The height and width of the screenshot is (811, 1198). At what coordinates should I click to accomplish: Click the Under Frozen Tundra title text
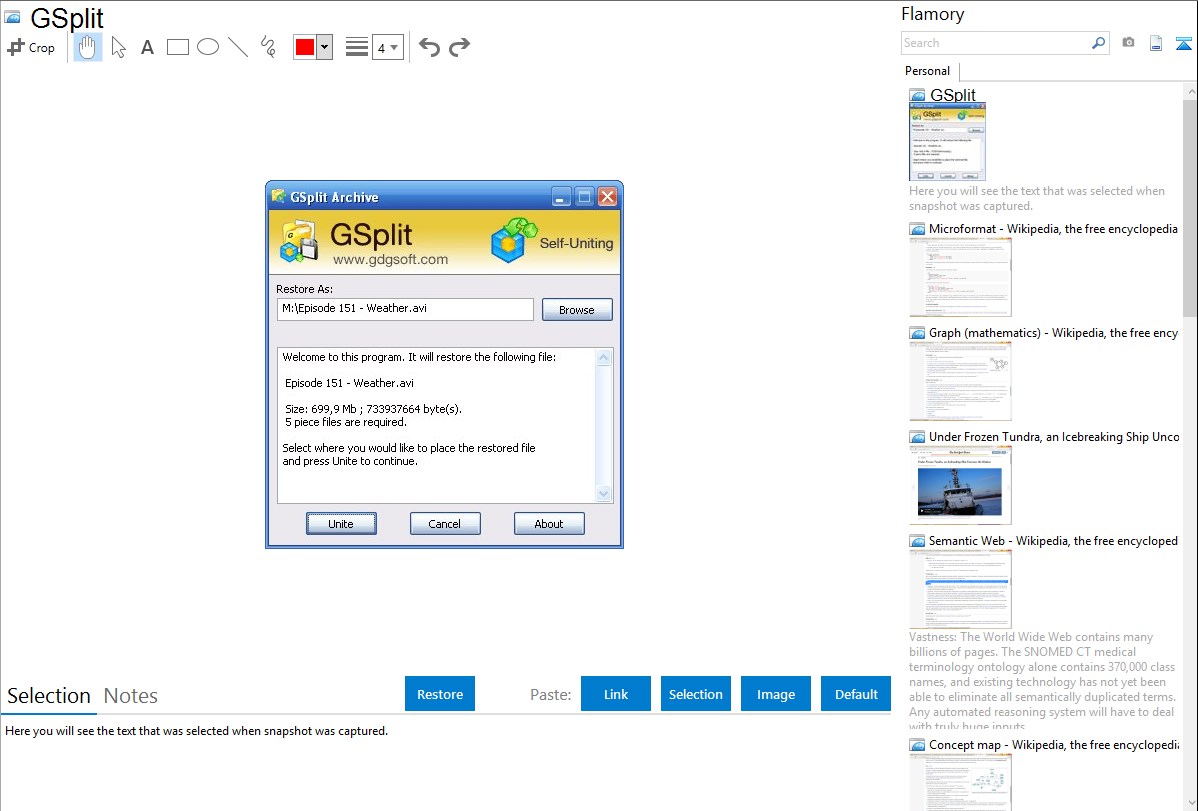1054,436
